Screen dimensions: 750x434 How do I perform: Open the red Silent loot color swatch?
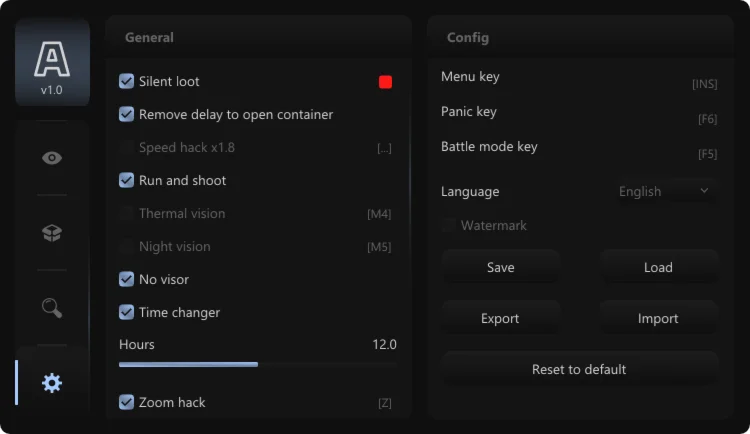tap(385, 82)
